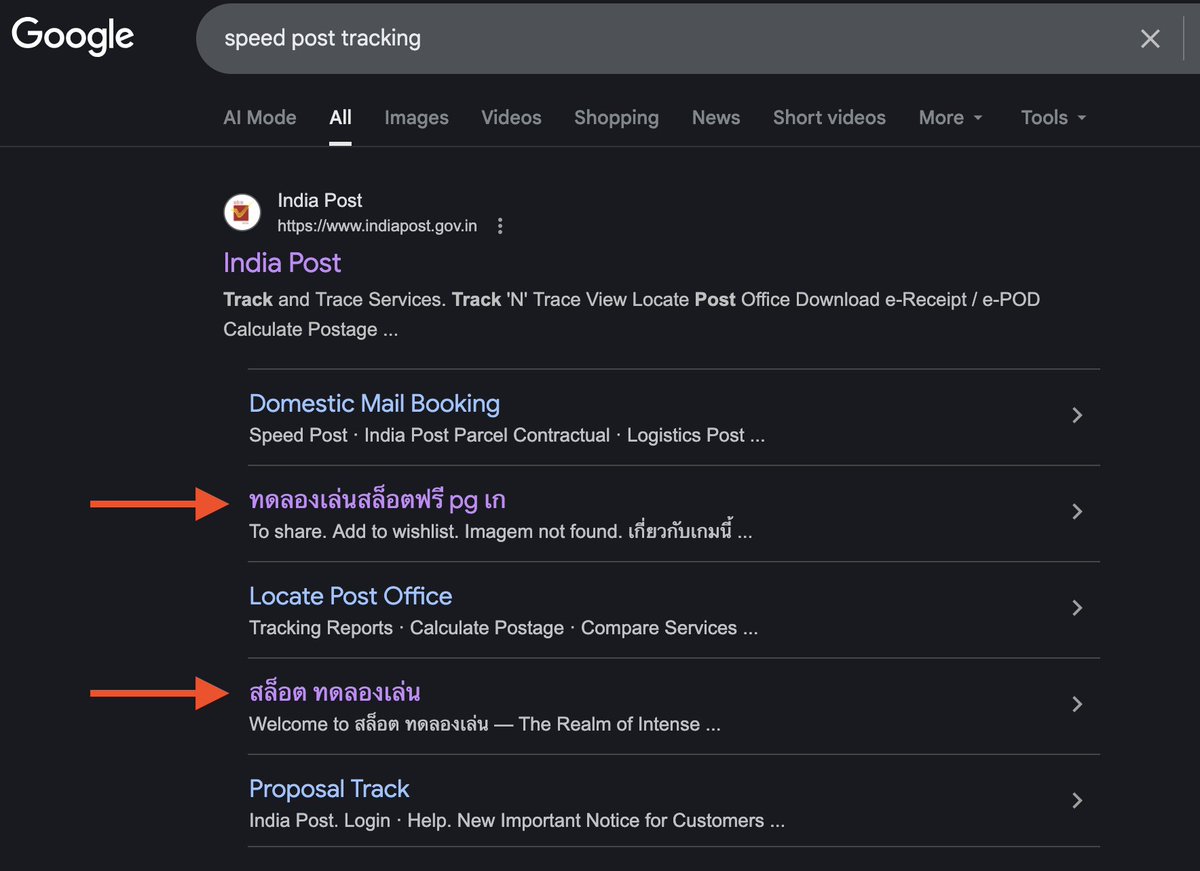Click into the search box text field

[660, 39]
